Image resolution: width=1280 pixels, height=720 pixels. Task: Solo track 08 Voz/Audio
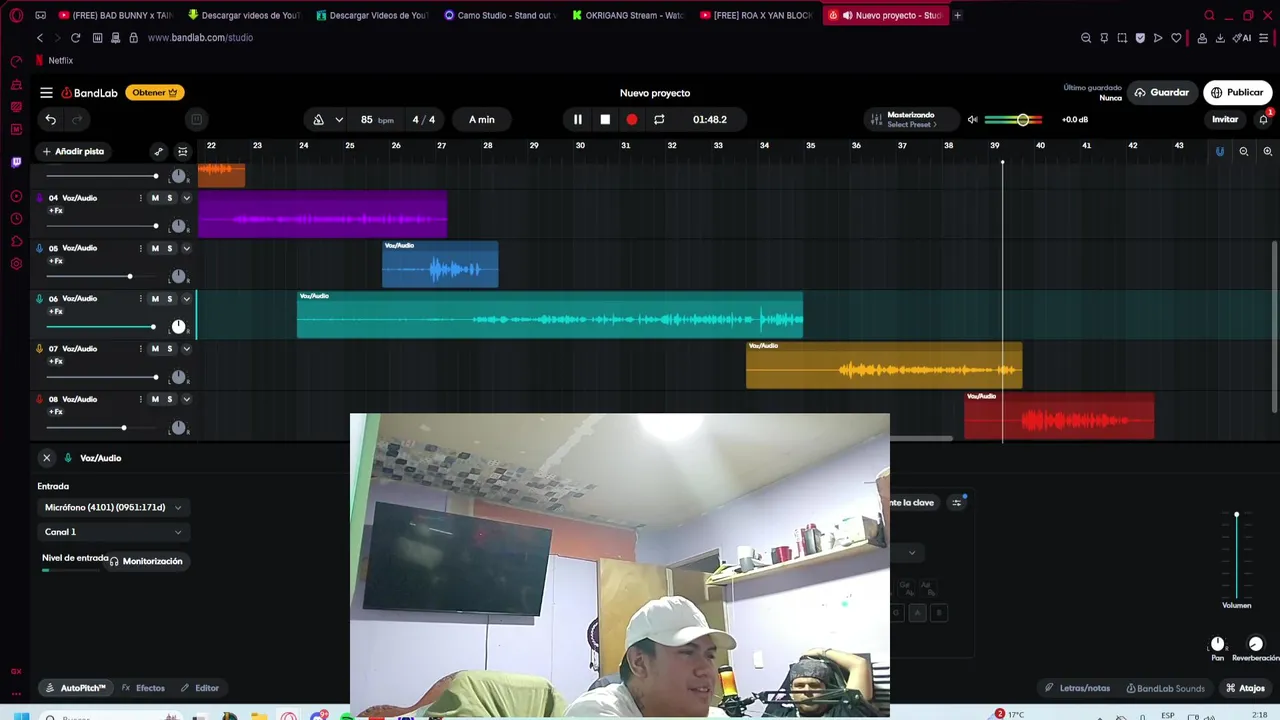click(170, 399)
